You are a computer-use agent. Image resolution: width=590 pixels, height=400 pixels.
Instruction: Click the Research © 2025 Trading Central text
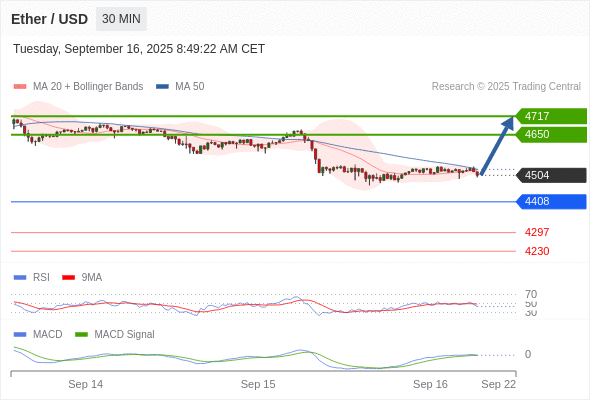pyautogui.click(x=506, y=87)
